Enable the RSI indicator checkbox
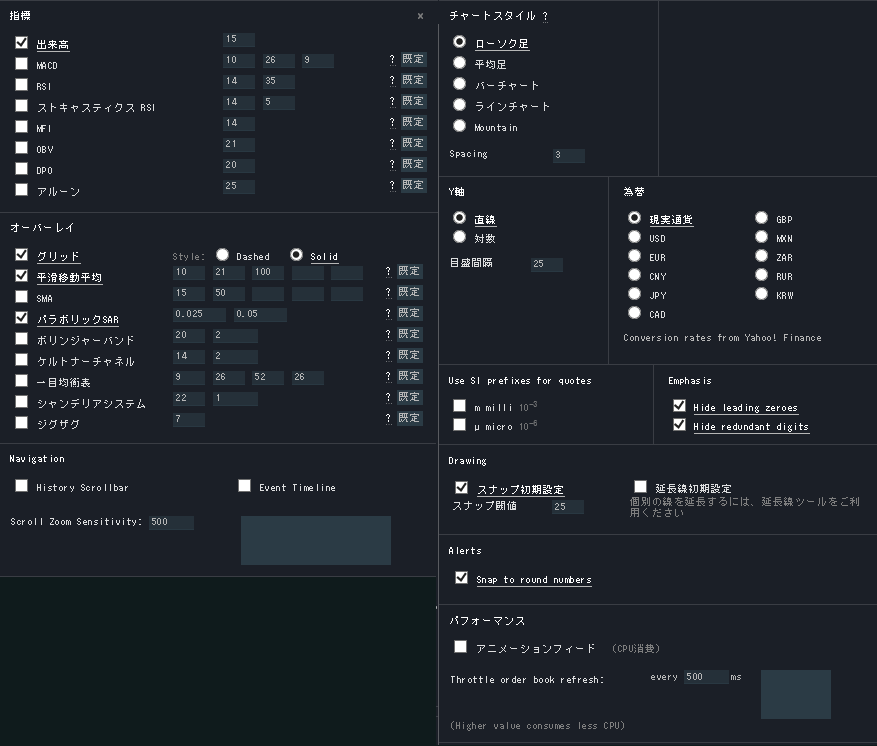The width and height of the screenshot is (877, 746). pyautogui.click(x=22, y=85)
